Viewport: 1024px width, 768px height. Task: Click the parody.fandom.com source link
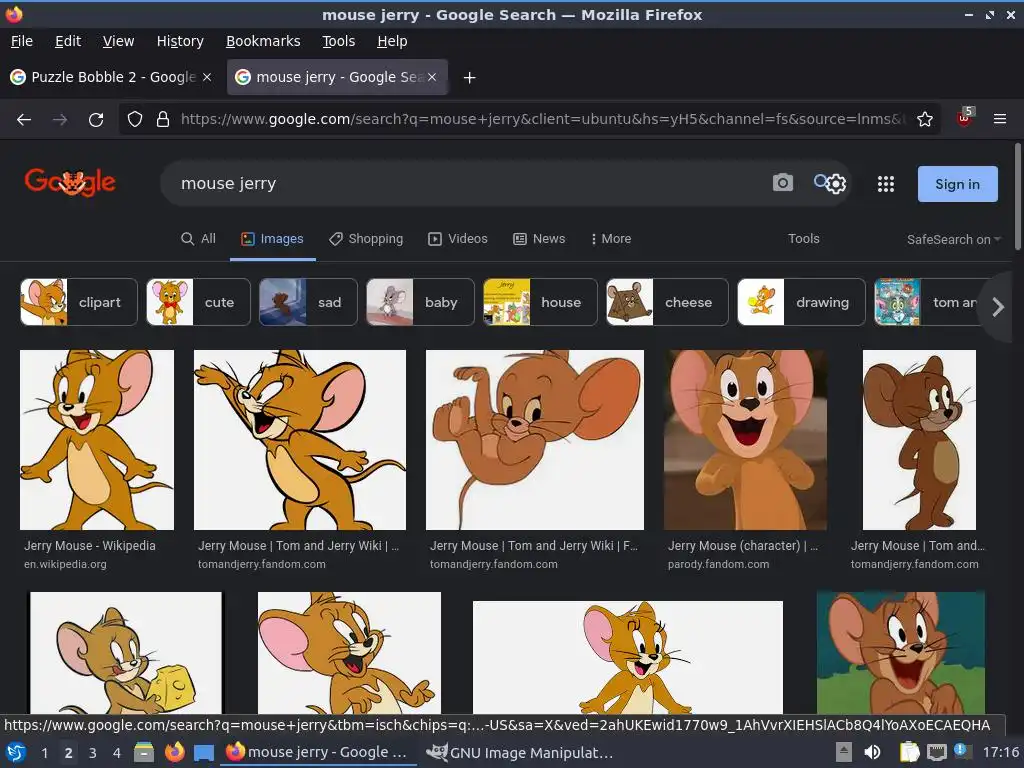pos(718,564)
